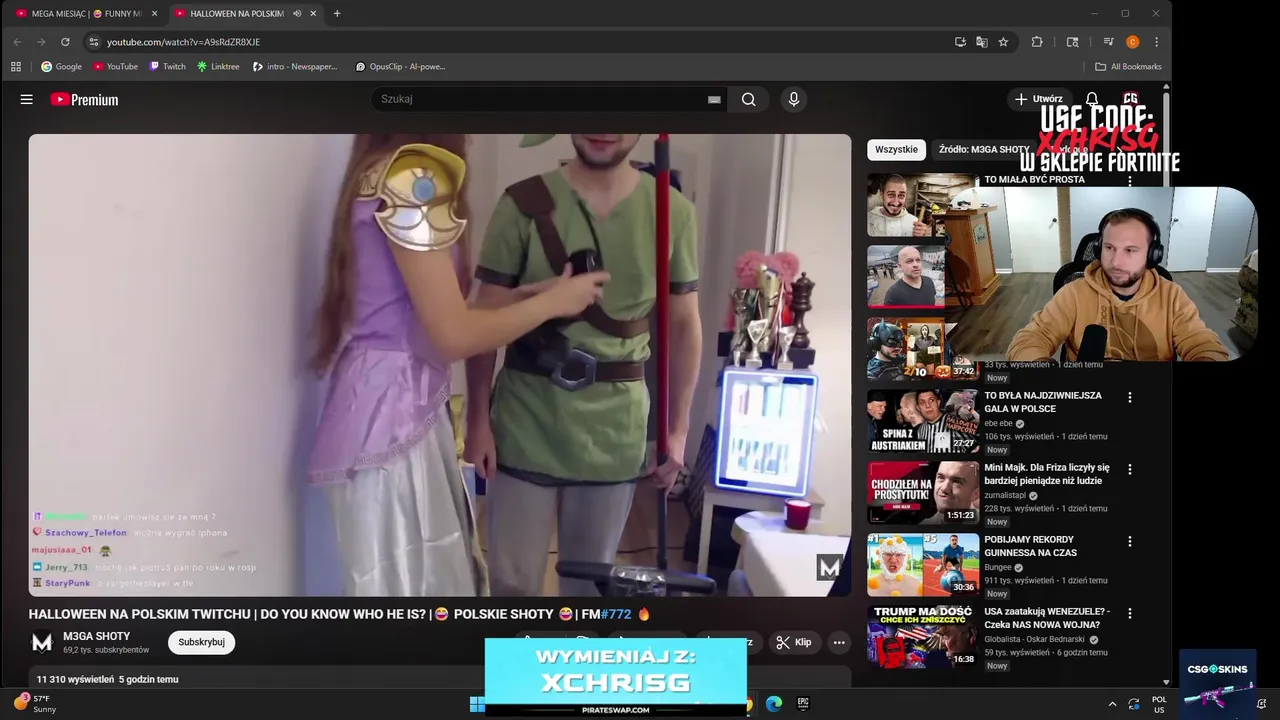
Task: Click the Mini Majk video title
Action: pyautogui.click(x=1047, y=474)
